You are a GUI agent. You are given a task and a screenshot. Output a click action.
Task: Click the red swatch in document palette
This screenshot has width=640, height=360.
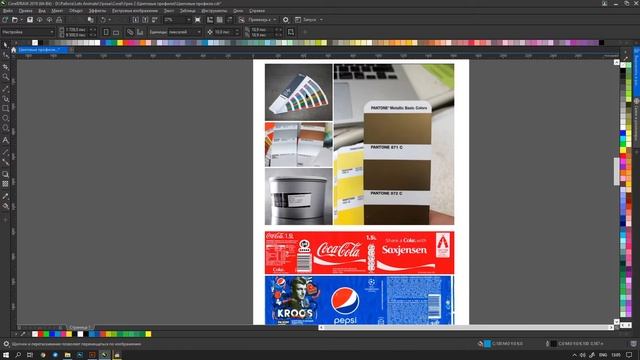40,334
